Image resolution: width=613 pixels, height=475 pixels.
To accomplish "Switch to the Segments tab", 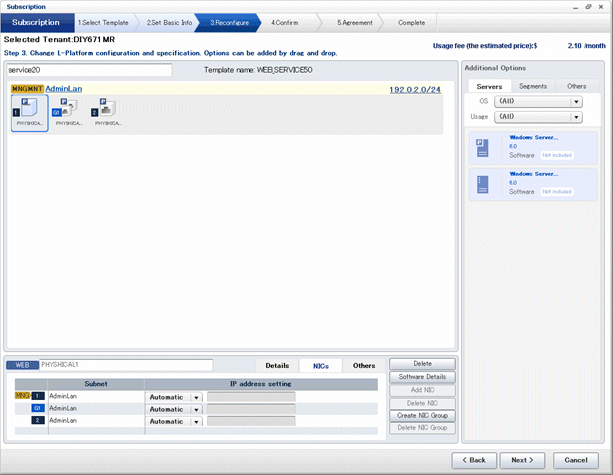I will 532,86.
